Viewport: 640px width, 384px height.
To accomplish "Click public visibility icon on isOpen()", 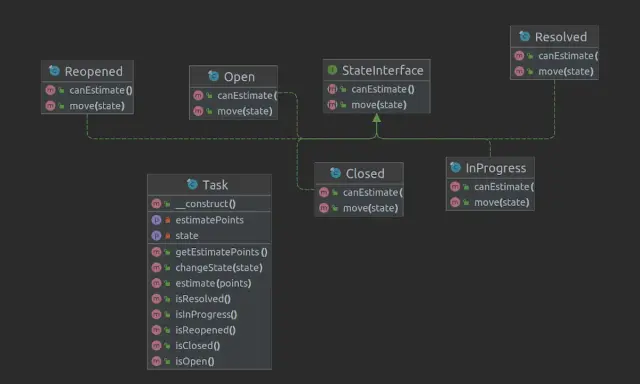I will (x=167, y=361).
